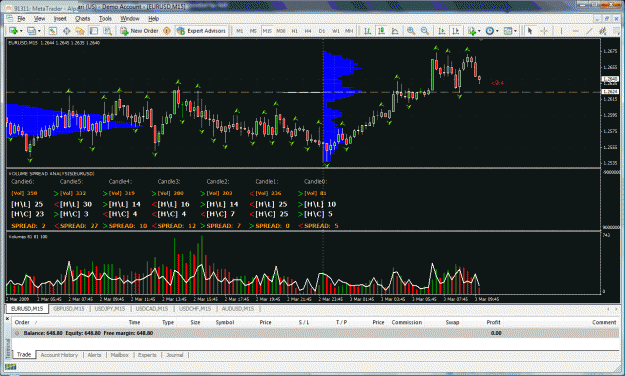This screenshot has height=376, width=625.
Task: Switch to the USDCHF,M15 chart tab
Action: pyautogui.click(x=195, y=309)
